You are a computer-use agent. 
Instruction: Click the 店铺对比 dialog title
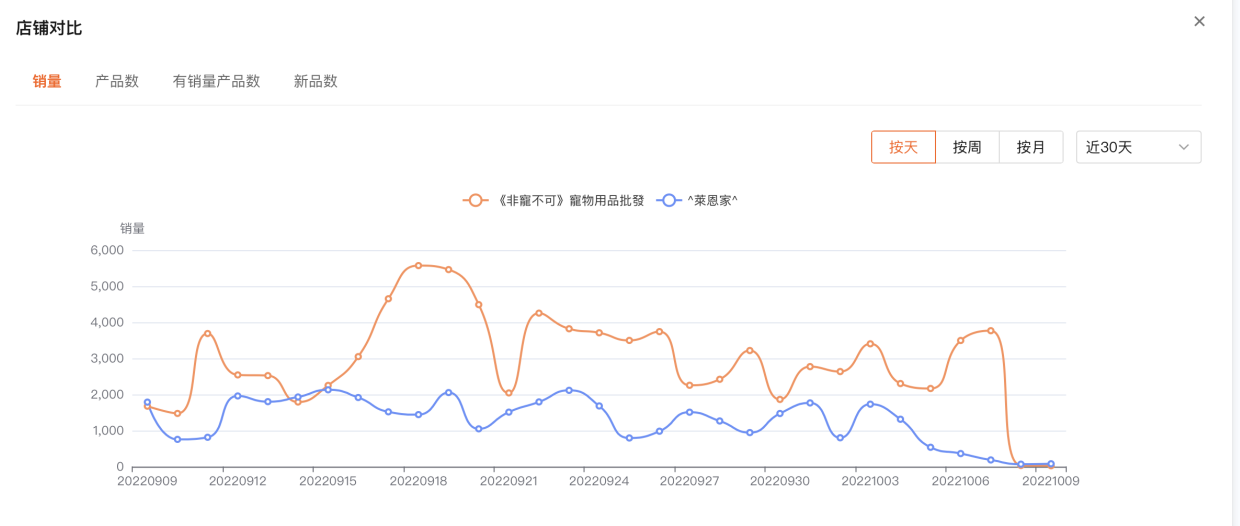pyautogui.click(x=49, y=28)
